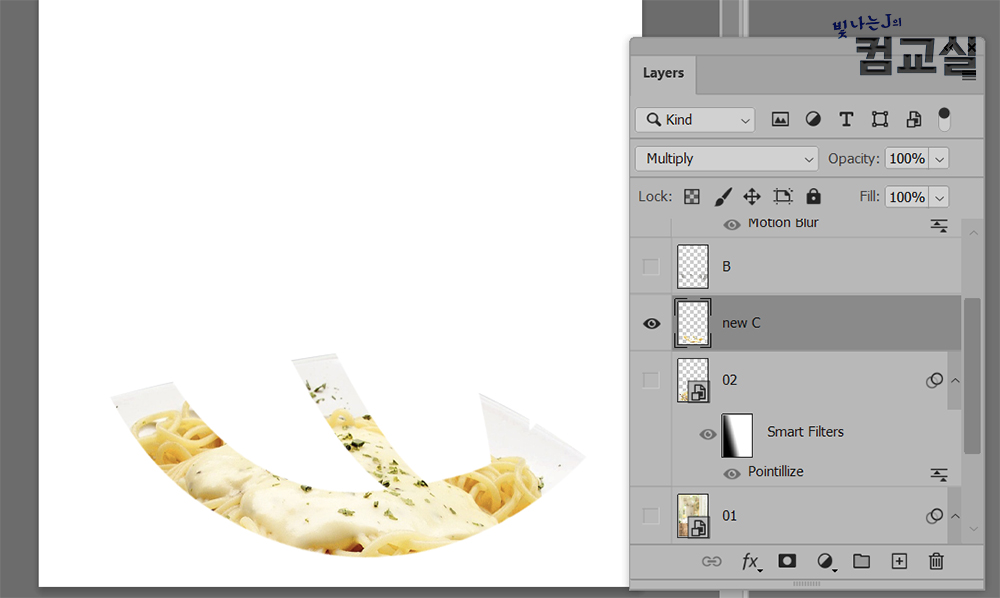Toggle Smart Filters visibility eye

pos(707,434)
